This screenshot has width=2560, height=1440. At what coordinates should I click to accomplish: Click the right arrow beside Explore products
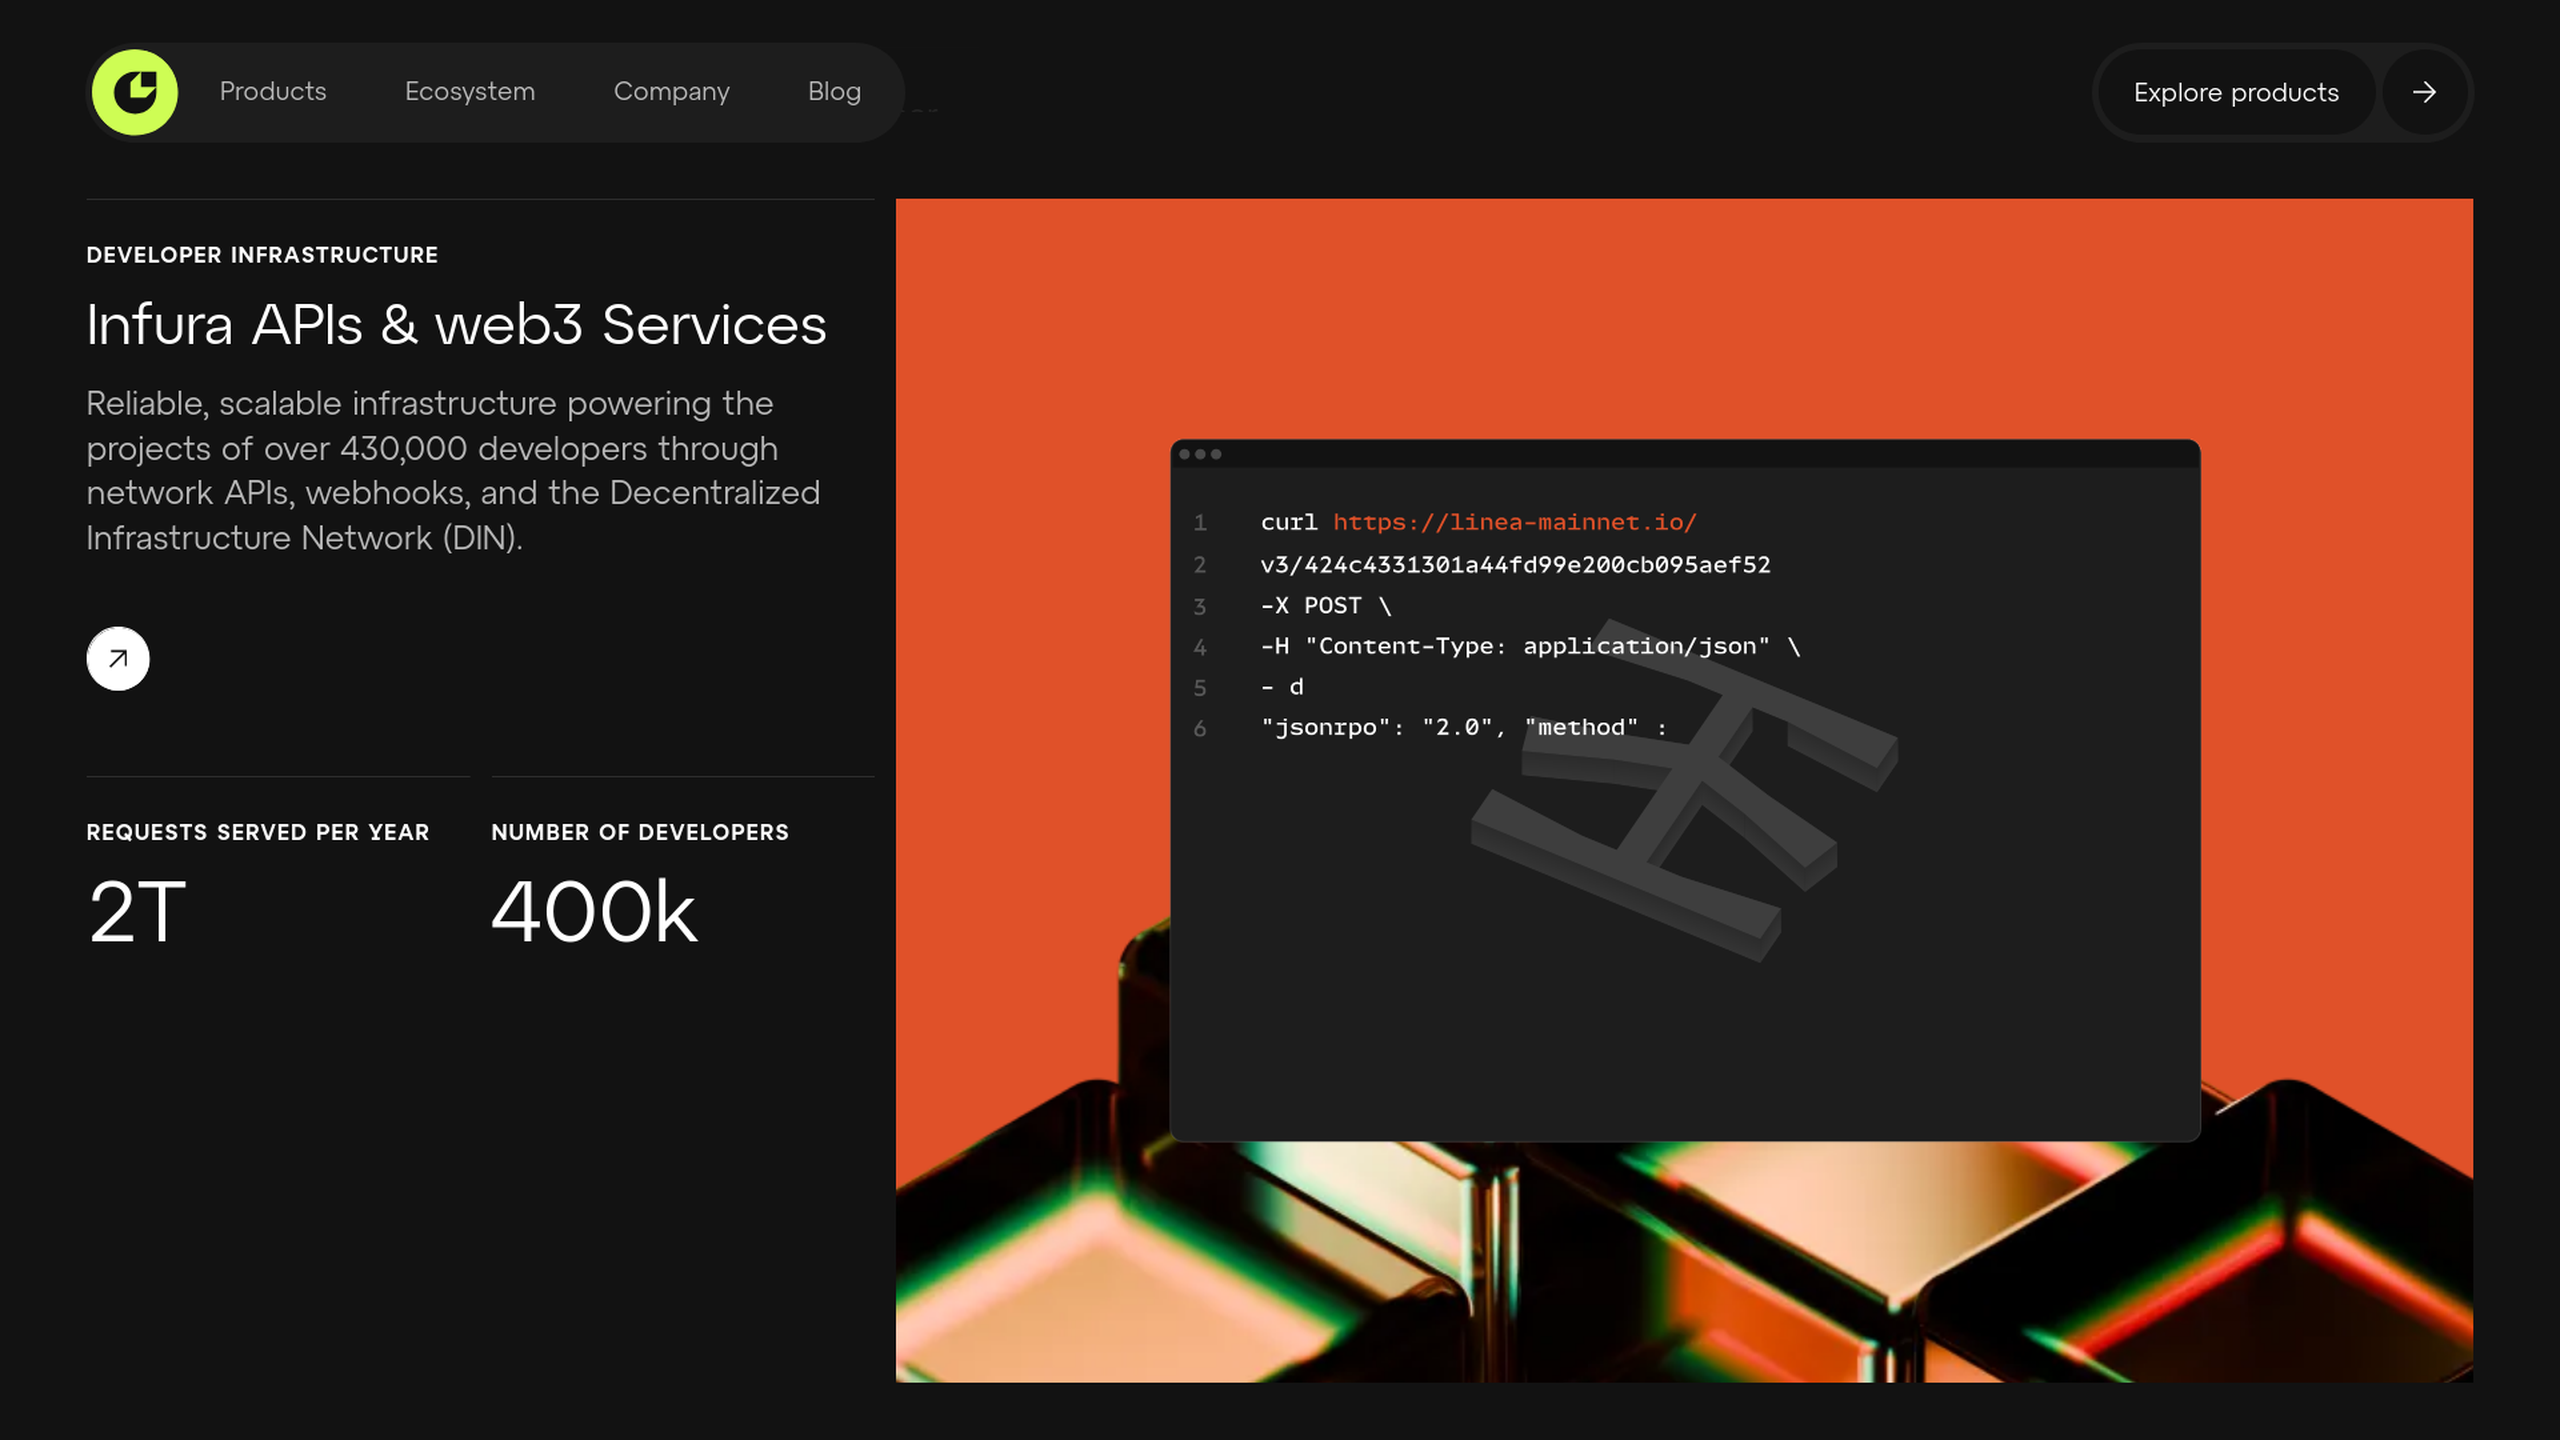pyautogui.click(x=2424, y=92)
